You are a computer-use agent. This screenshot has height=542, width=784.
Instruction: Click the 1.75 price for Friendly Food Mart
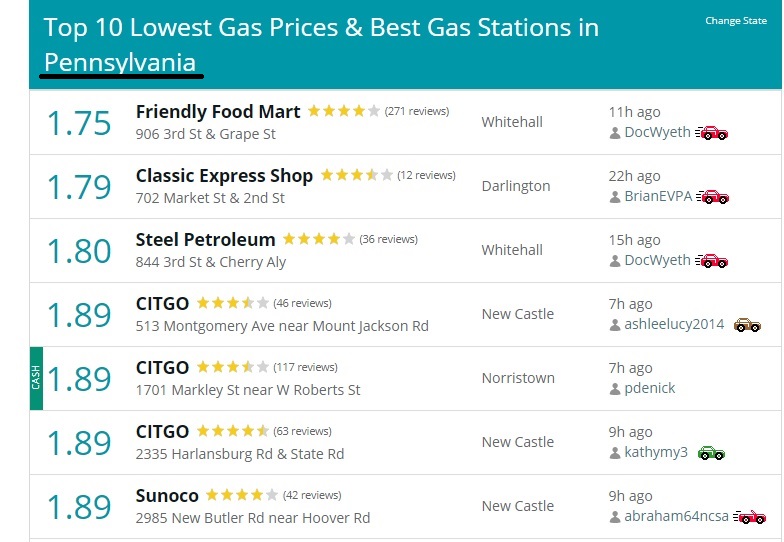point(78,123)
